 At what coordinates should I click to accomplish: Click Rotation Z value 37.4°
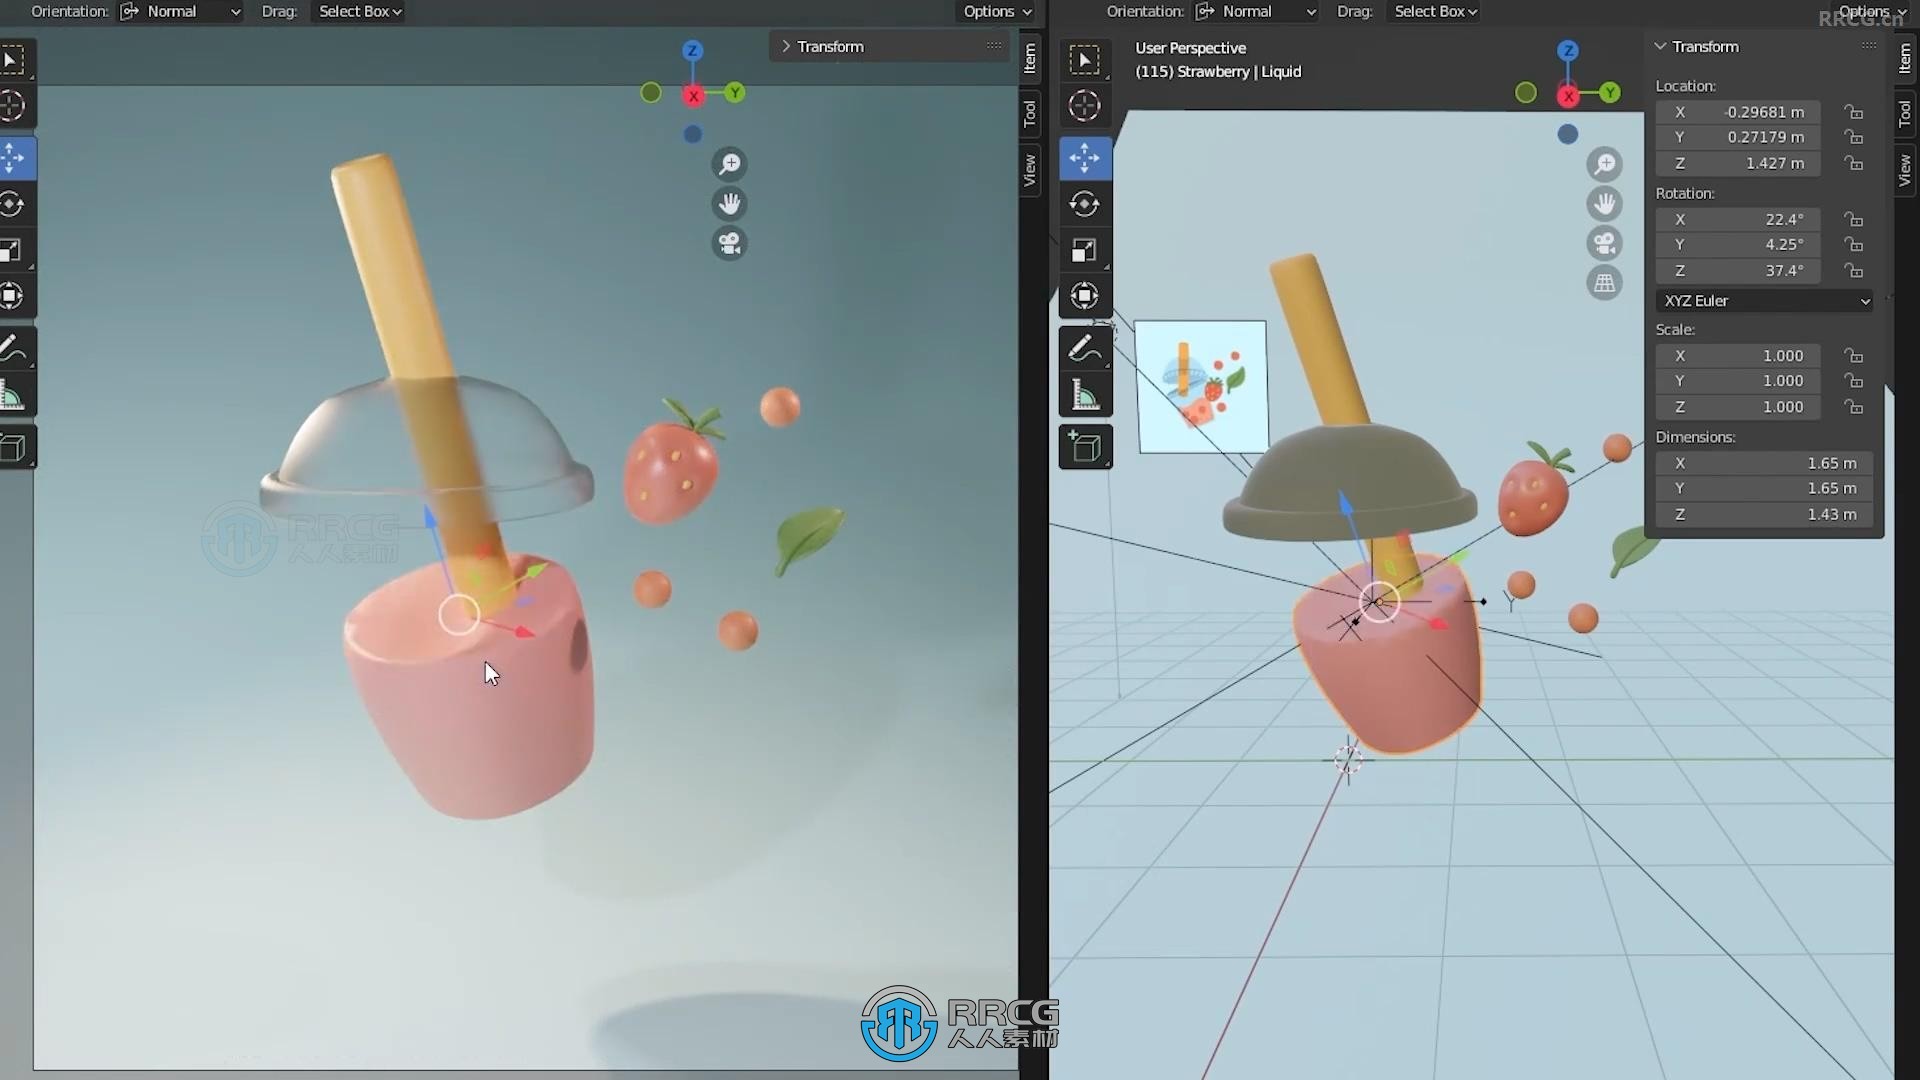point(1738,271)
